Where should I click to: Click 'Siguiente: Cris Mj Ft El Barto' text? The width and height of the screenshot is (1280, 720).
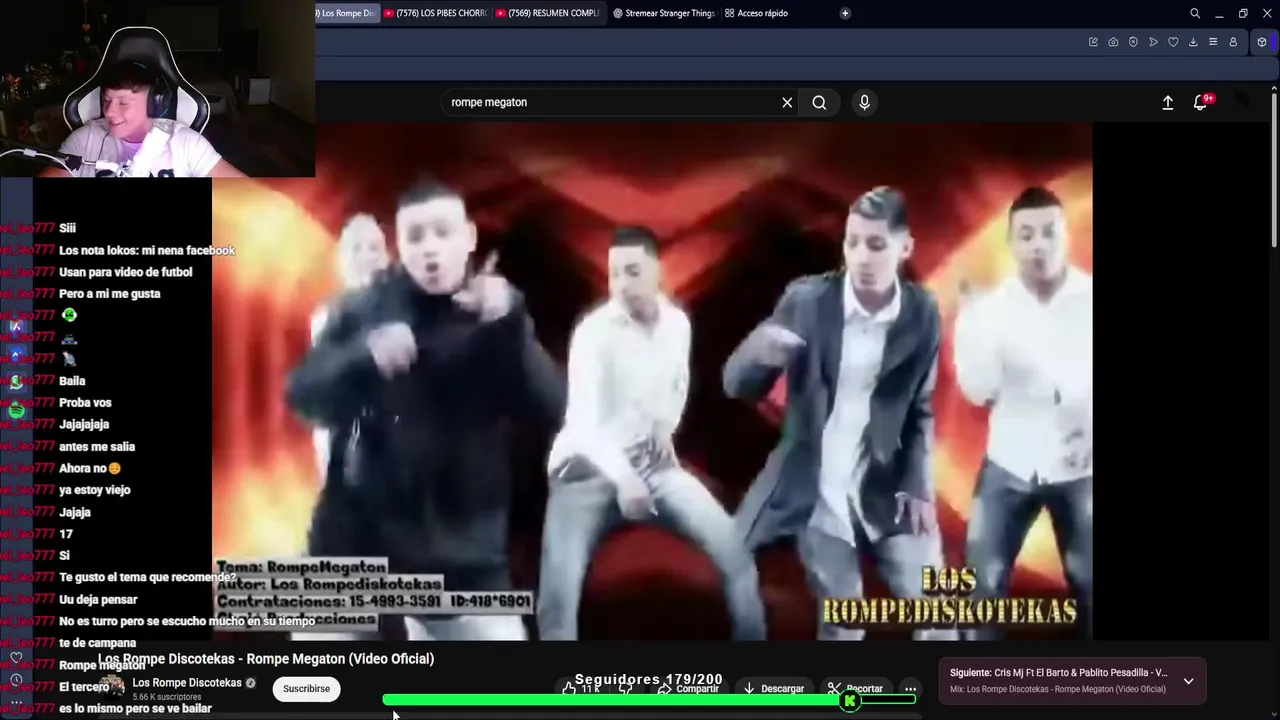pyautogui.click(x=1058, y=673)
